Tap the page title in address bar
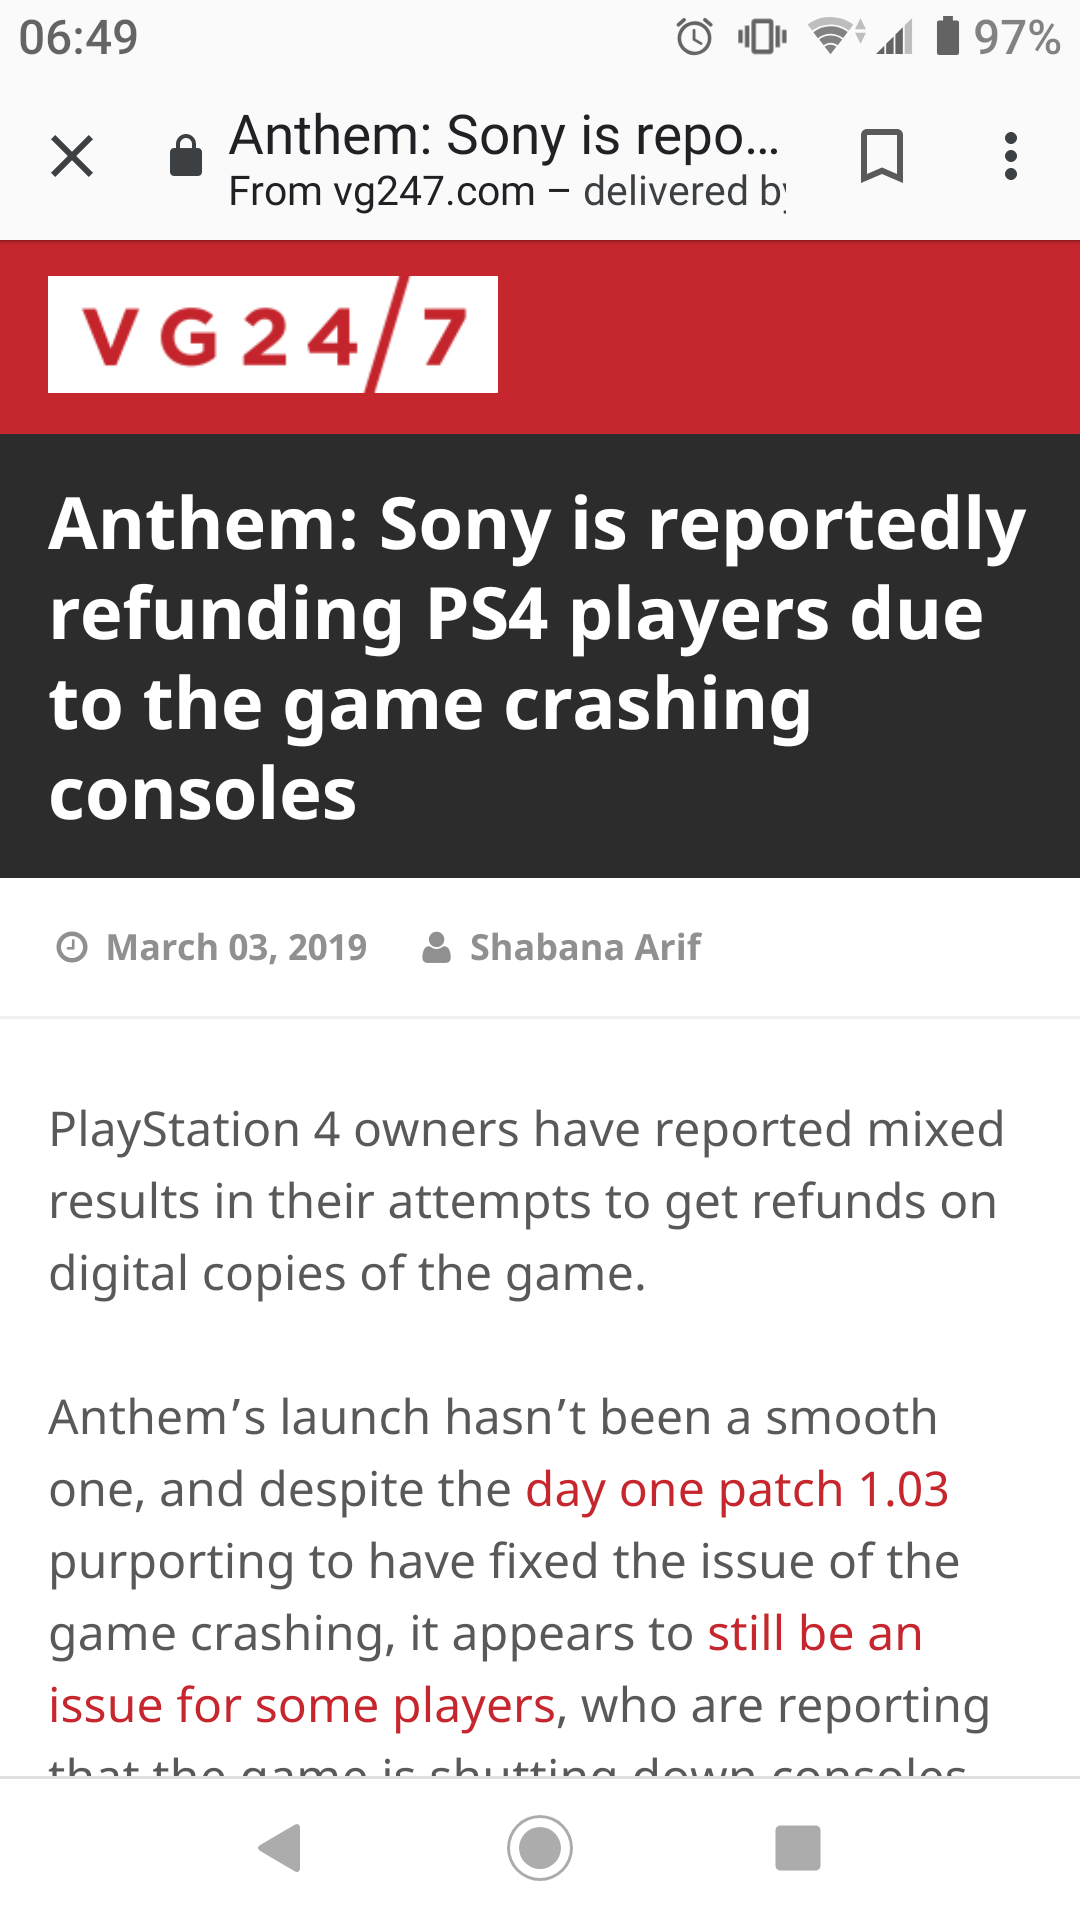The width and height of the screenshot is (1080, 1920). tap(503, 136)
